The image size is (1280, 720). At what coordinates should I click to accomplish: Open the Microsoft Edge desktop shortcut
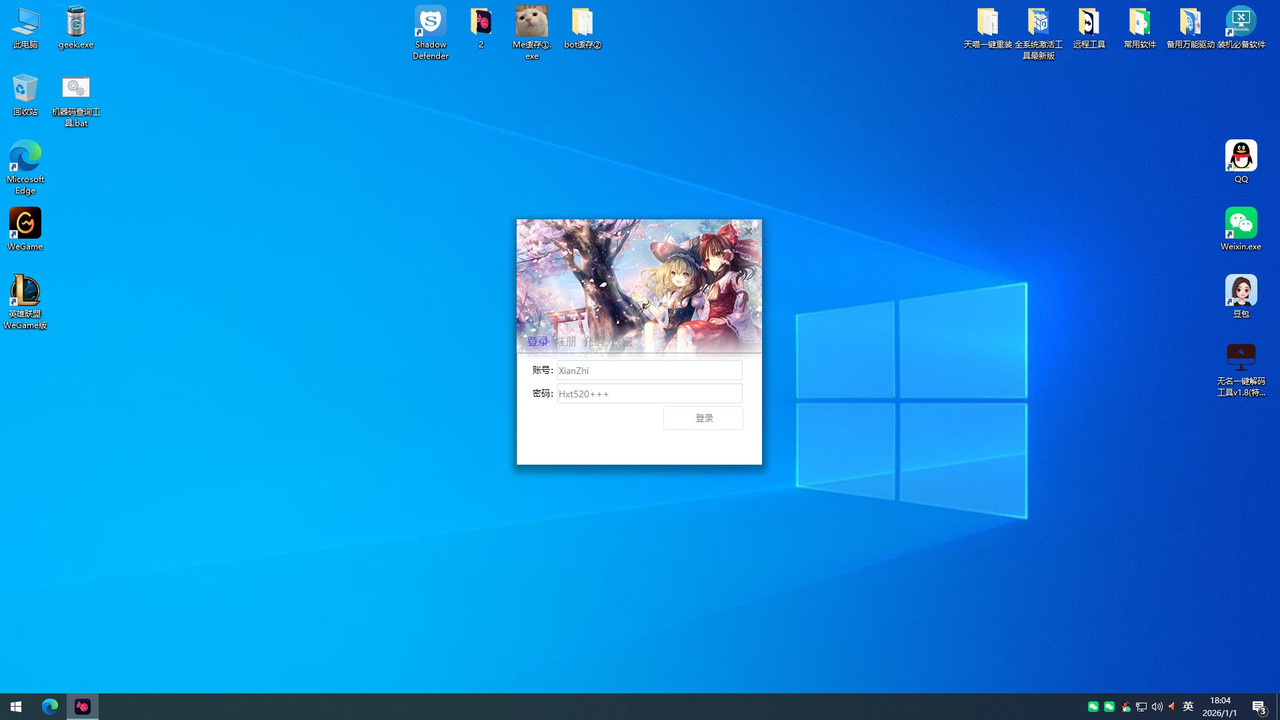coord(25,168)
